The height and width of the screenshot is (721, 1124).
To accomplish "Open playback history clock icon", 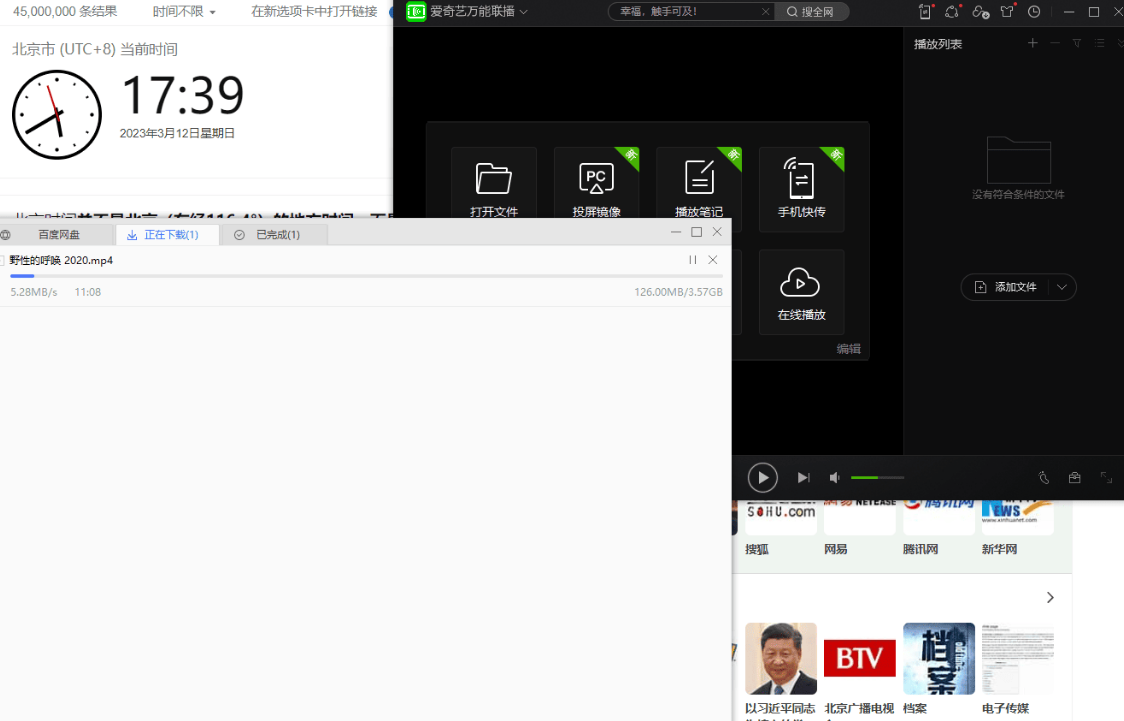I will coord(1034,12).
